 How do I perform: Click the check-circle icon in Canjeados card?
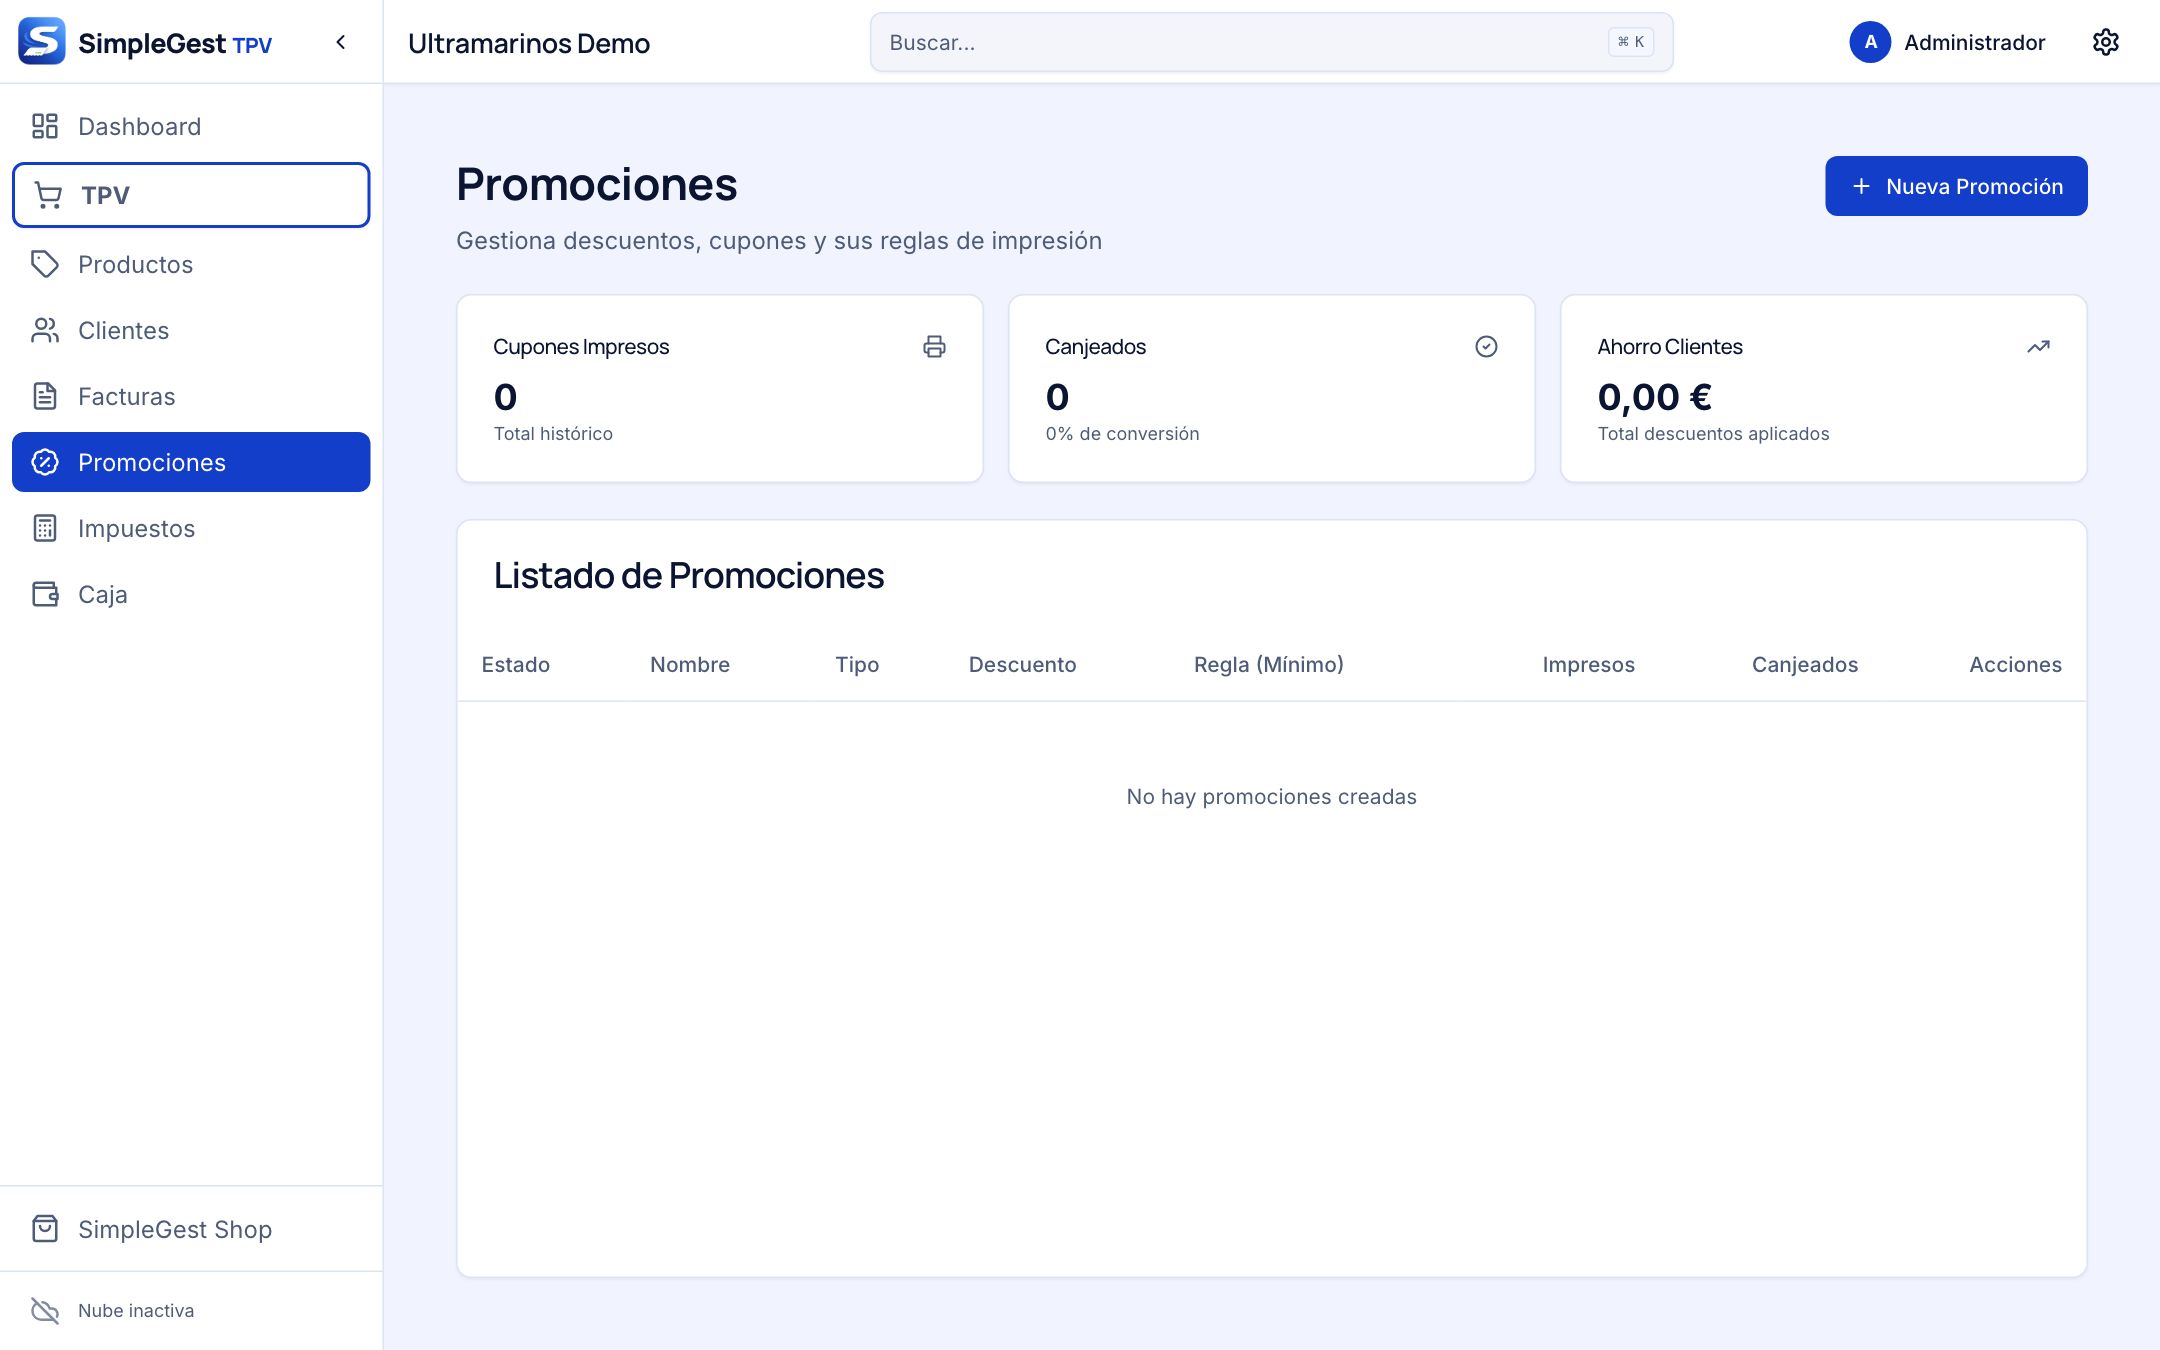point(1486,346)
